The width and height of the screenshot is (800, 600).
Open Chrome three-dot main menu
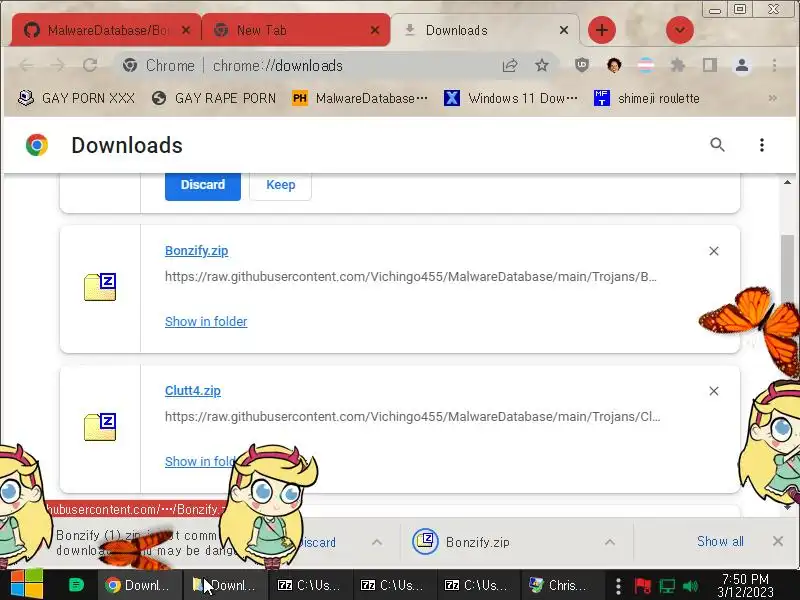tap(774, 65)
